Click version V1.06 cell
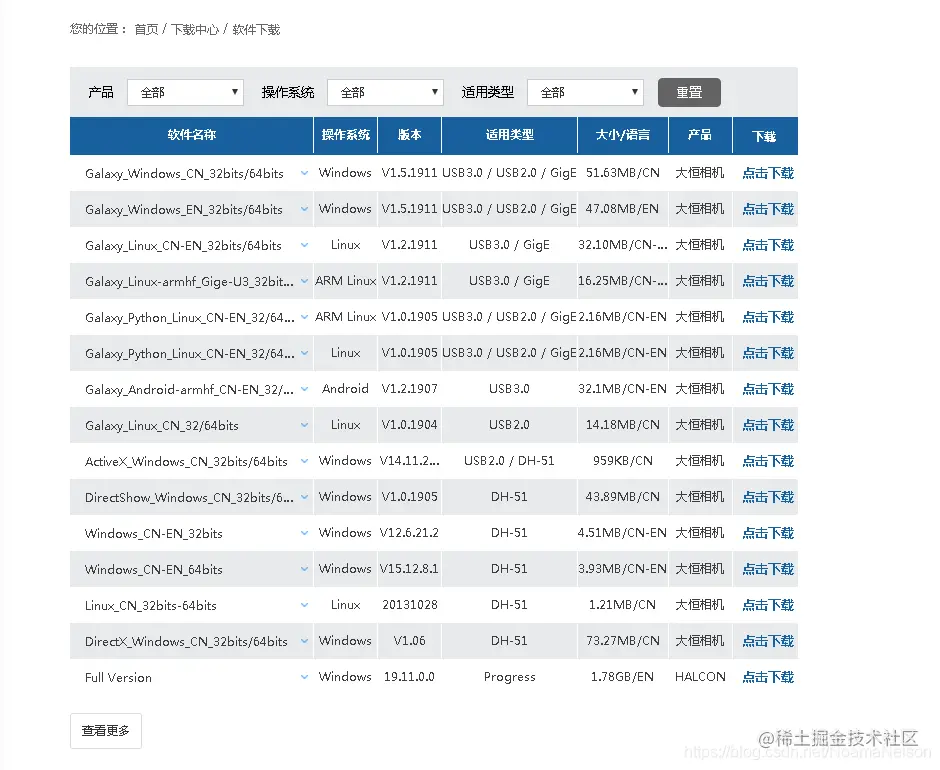This screenshot has height=770, width=940. [x=409, y=641]
